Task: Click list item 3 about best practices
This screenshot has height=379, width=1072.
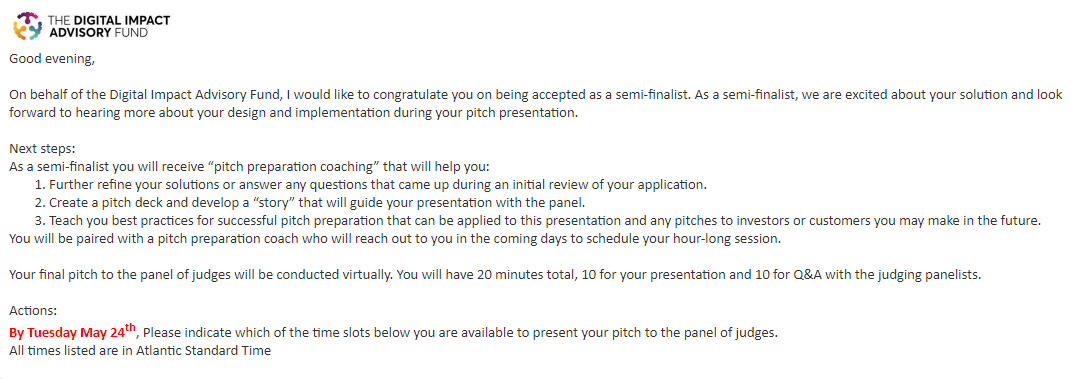Action: pos(537,221)
